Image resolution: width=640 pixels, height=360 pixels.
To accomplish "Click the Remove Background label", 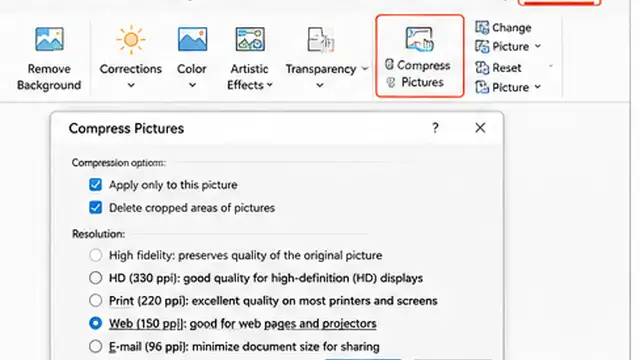I will [x=49, y=77].
